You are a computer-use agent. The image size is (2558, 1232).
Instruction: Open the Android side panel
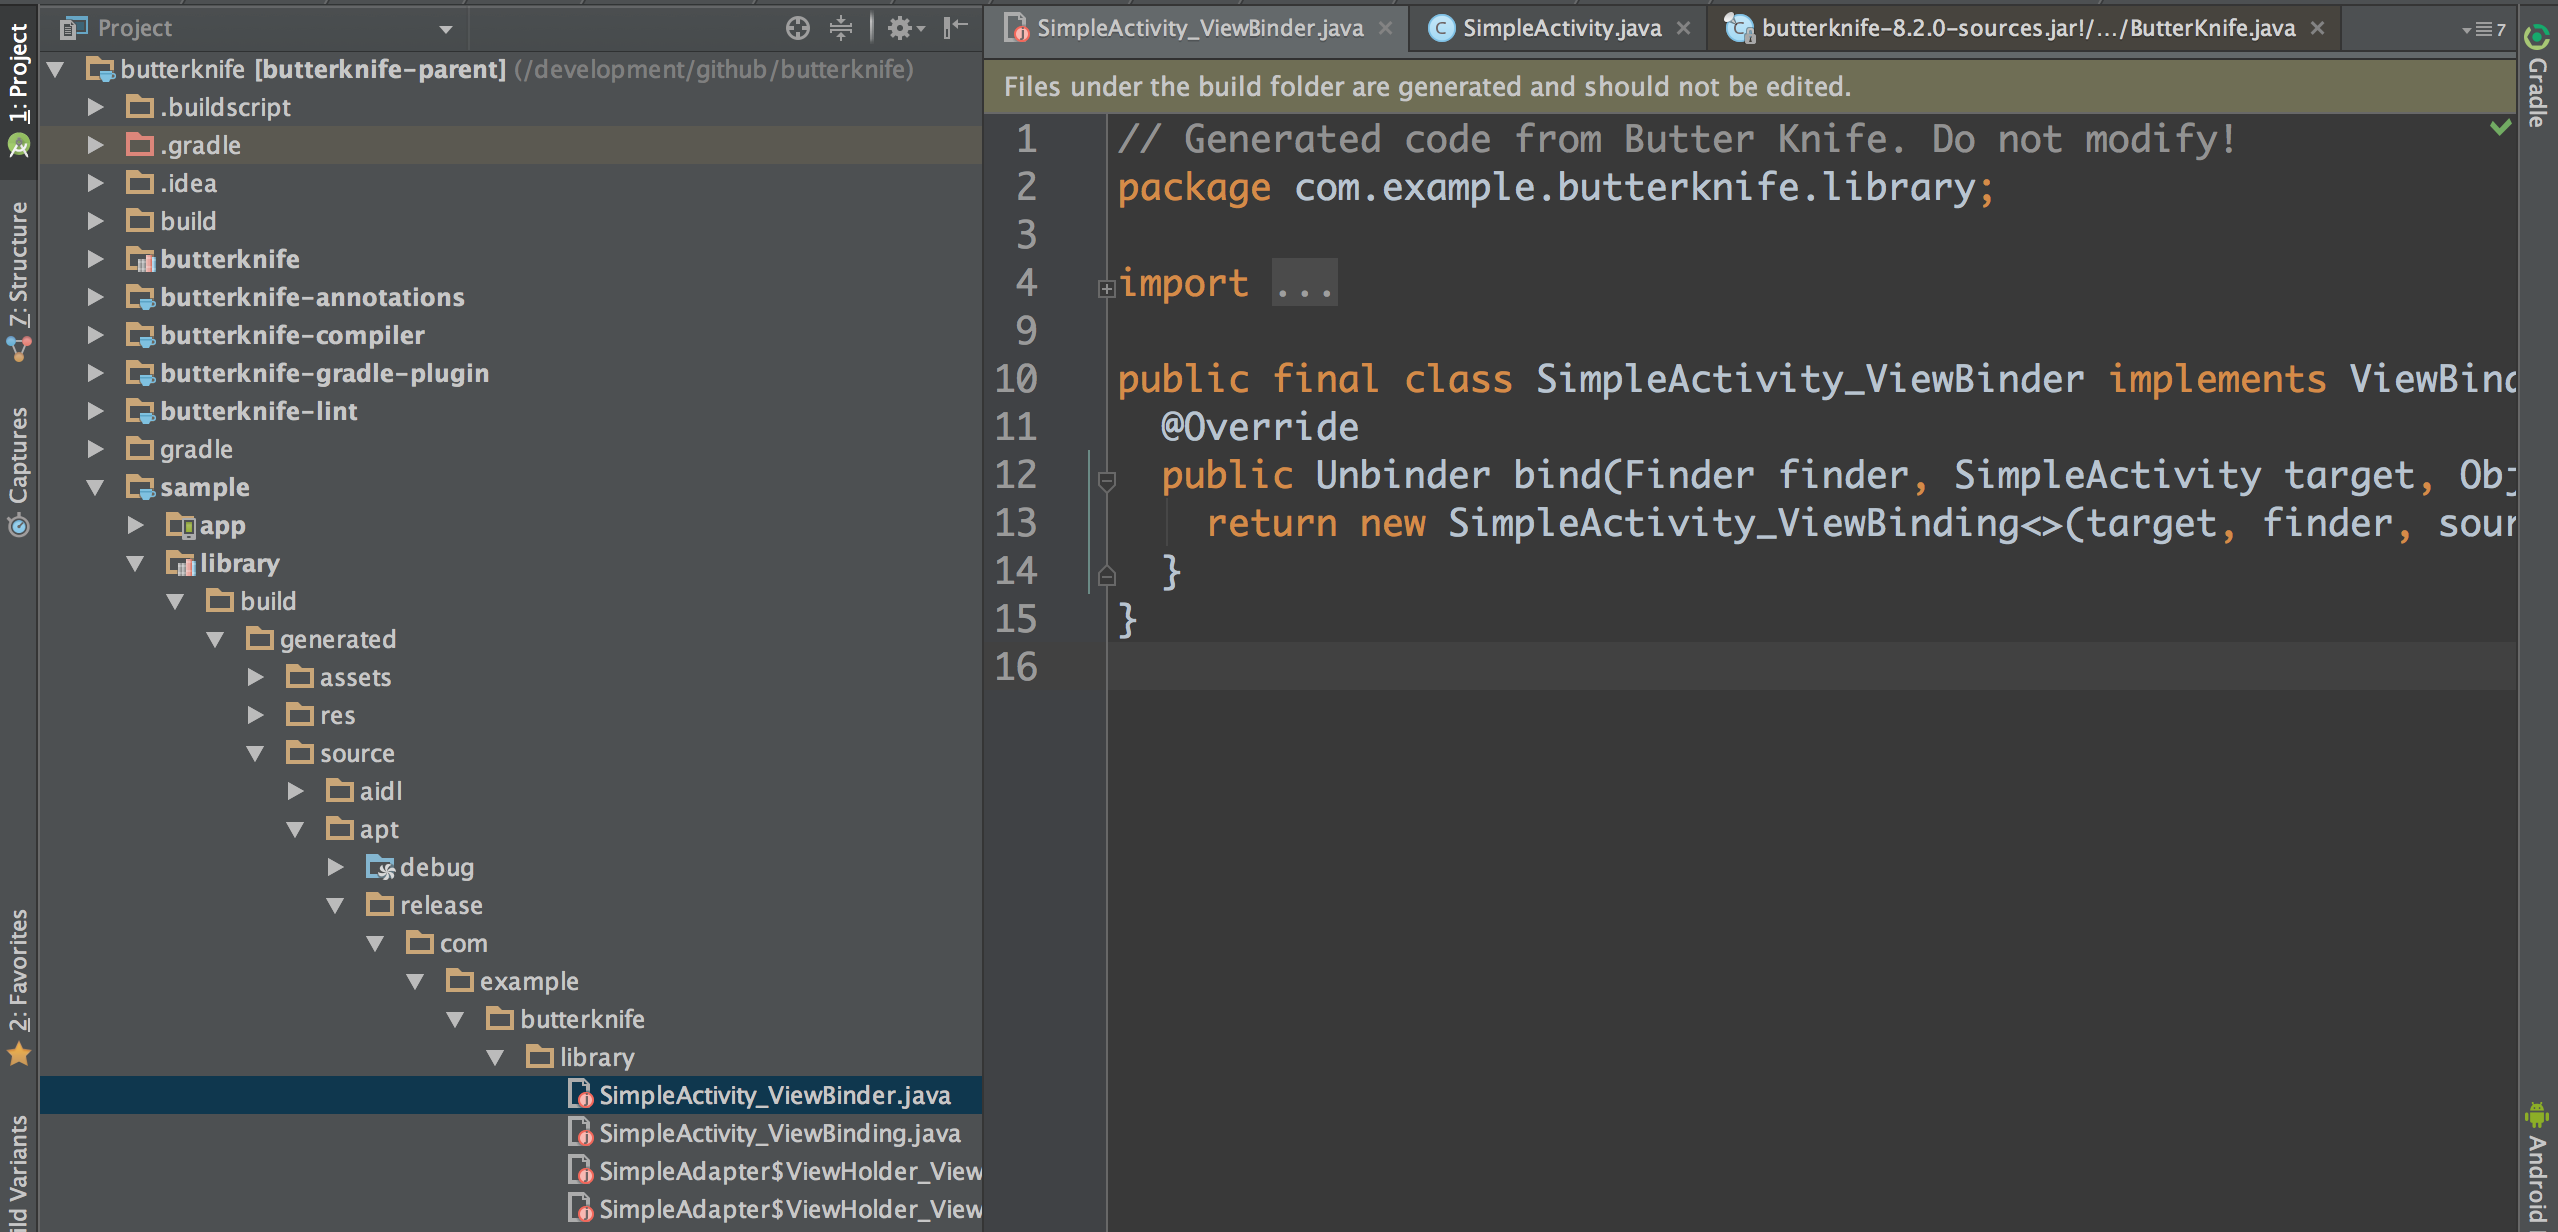(2538, 1165)
